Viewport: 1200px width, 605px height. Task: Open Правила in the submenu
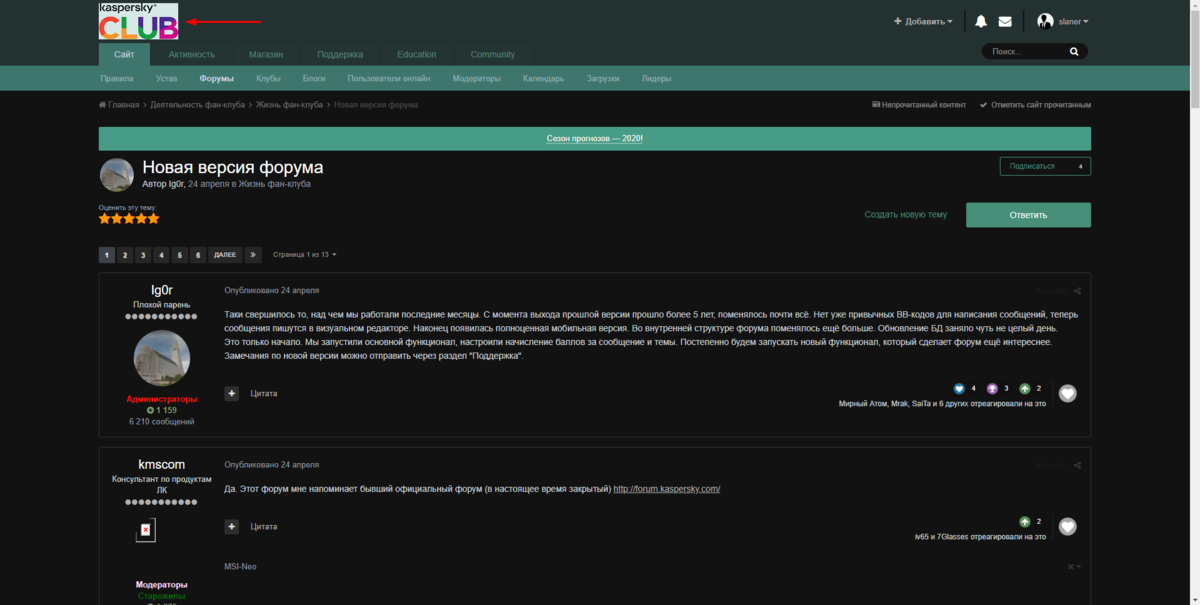click(x=117, y=79)
